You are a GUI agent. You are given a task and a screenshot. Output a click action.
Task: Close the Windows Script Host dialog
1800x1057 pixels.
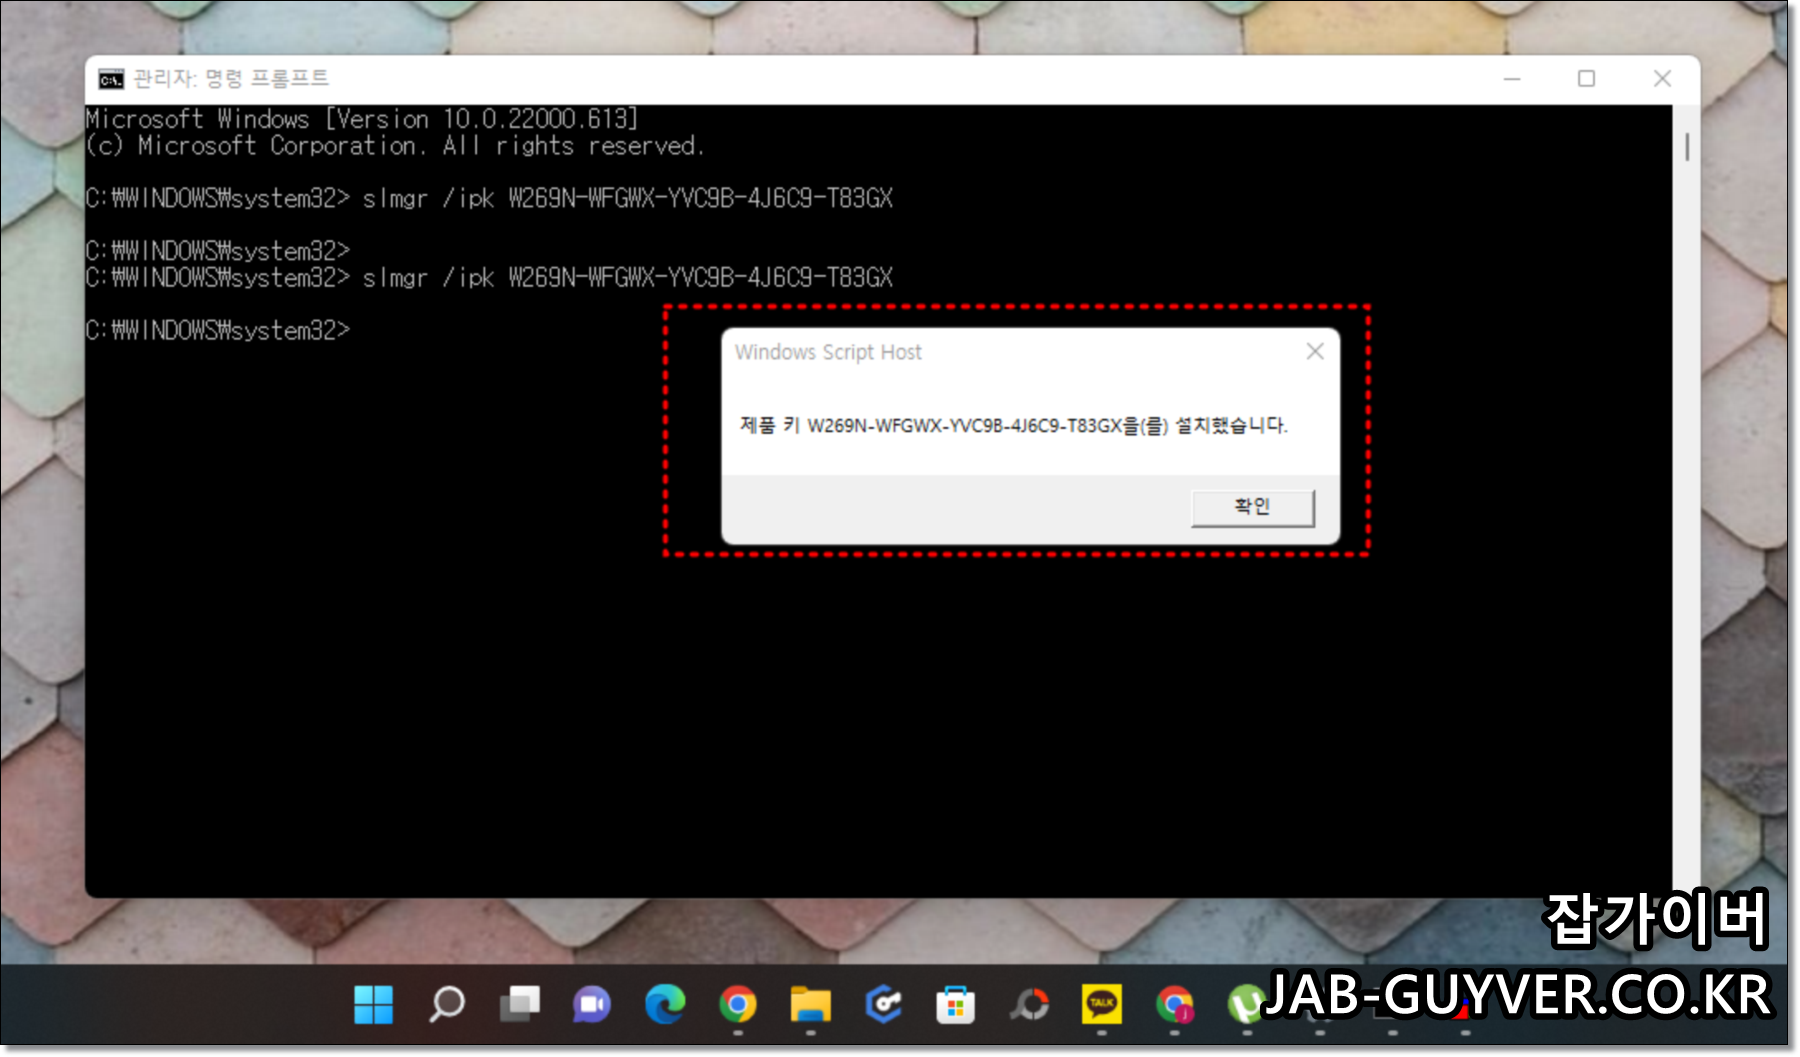1315,351
